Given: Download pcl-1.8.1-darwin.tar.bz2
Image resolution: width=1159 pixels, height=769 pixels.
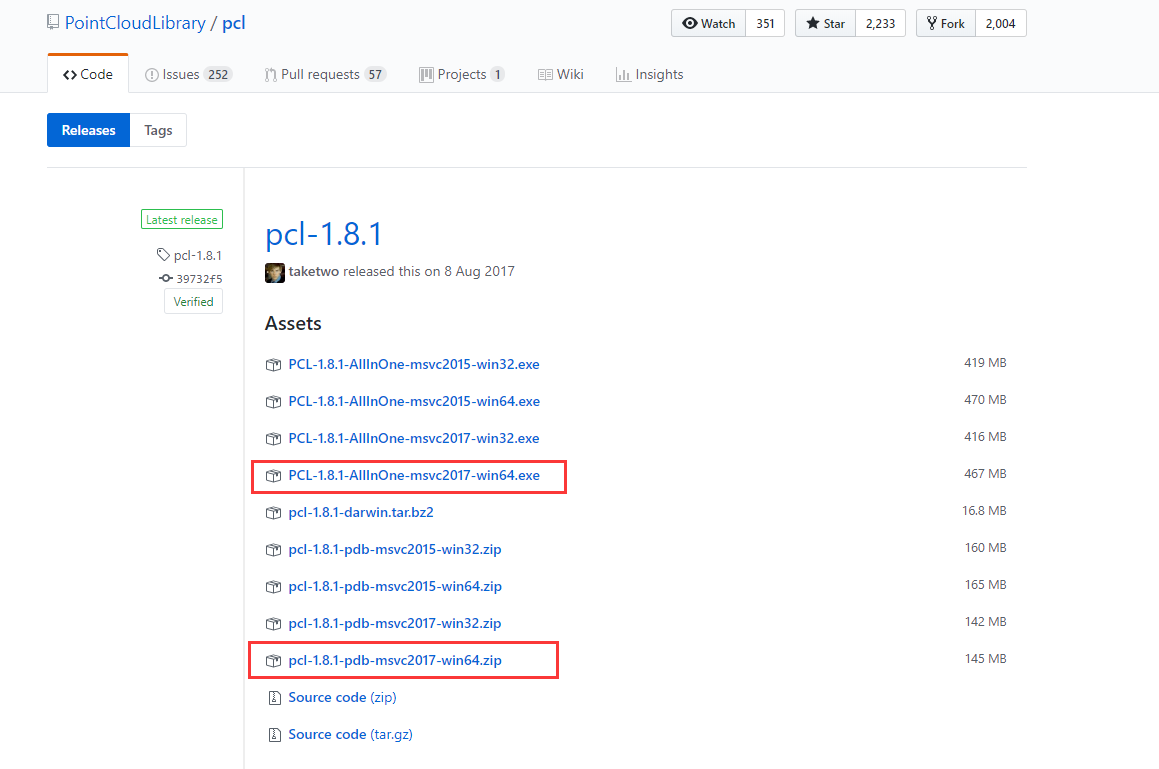Looking at the screenshot, I should pos(361,512).
